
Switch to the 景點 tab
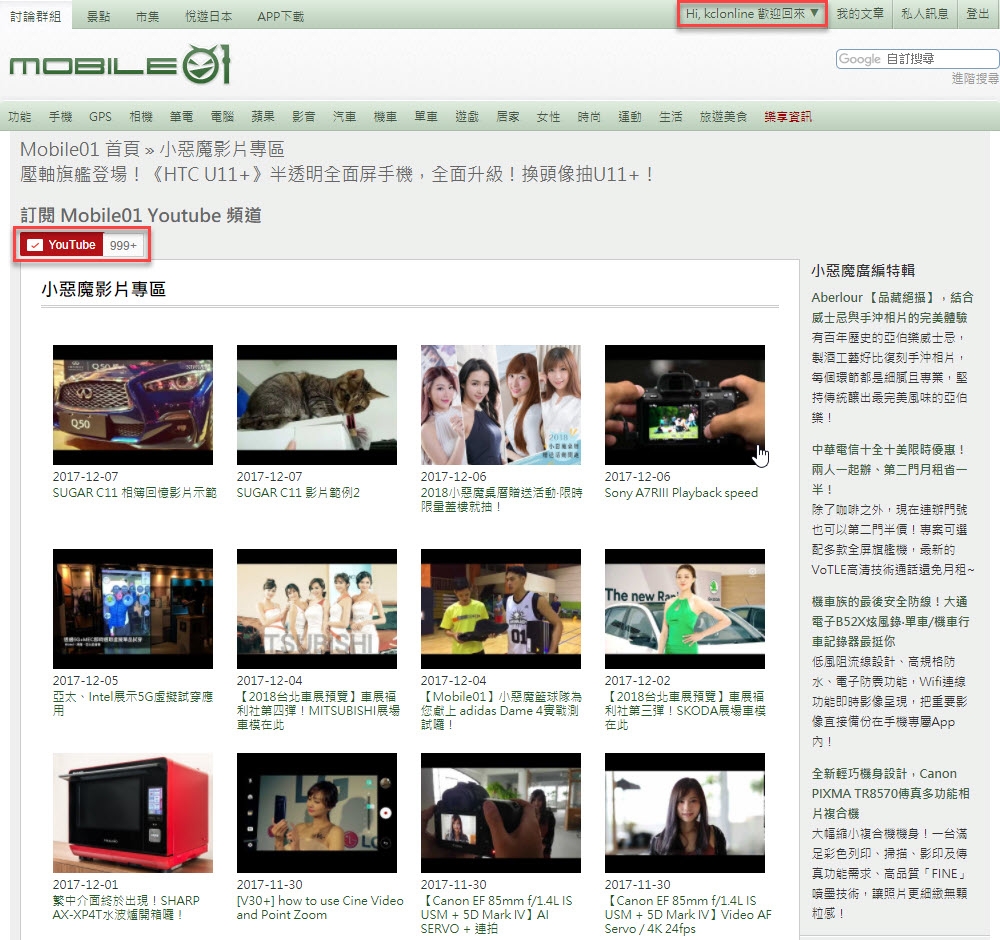click(98, 16)
